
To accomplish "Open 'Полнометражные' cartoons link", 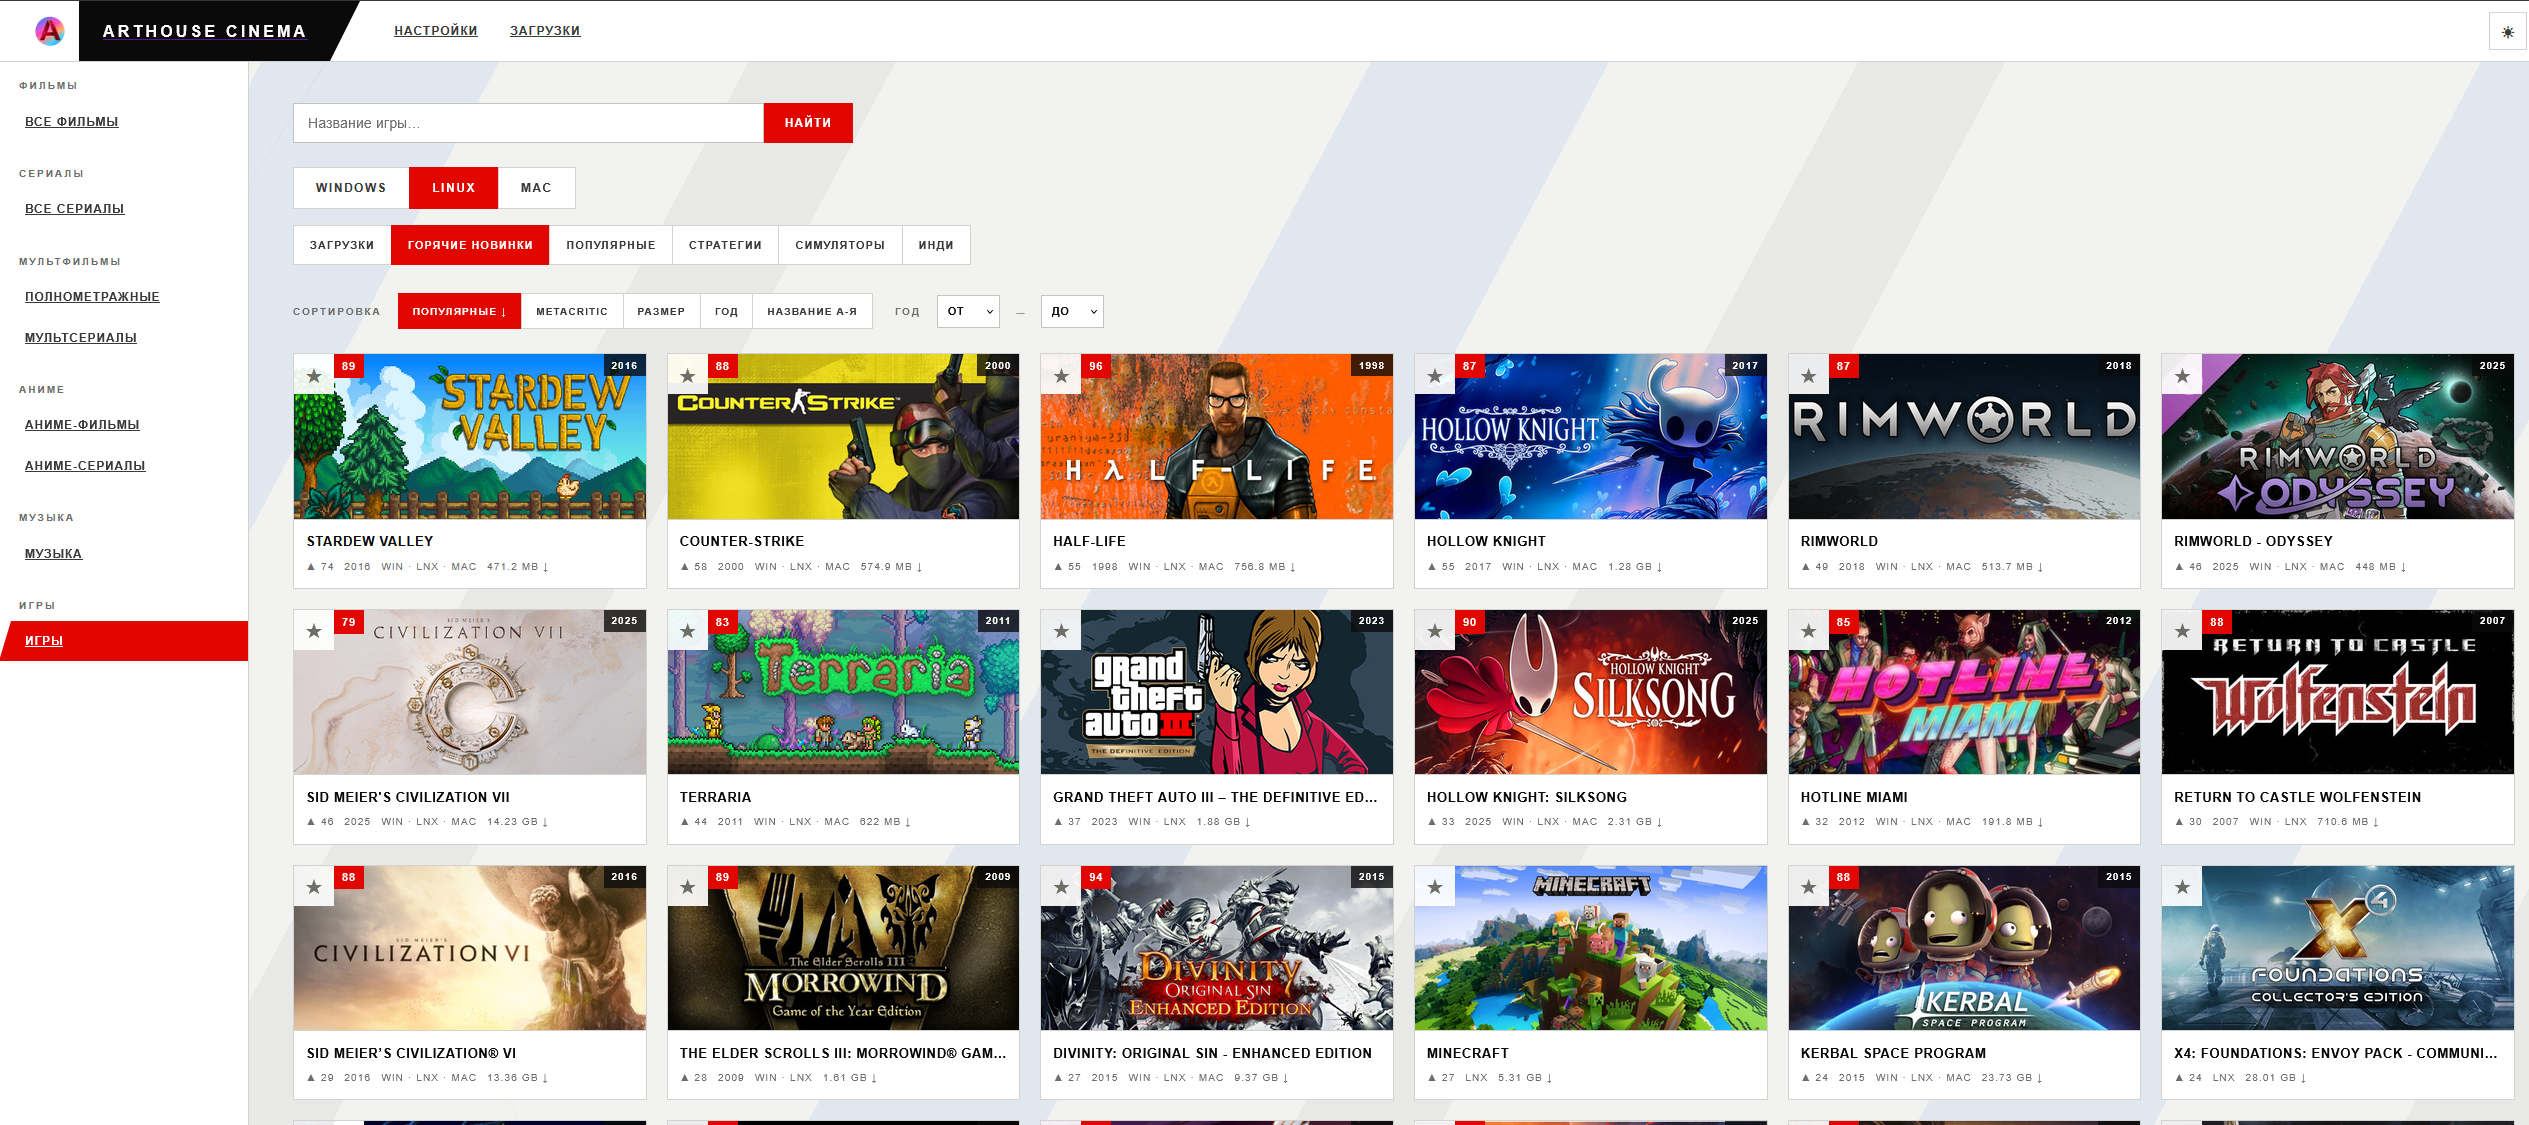I will (x=92, y=297).
